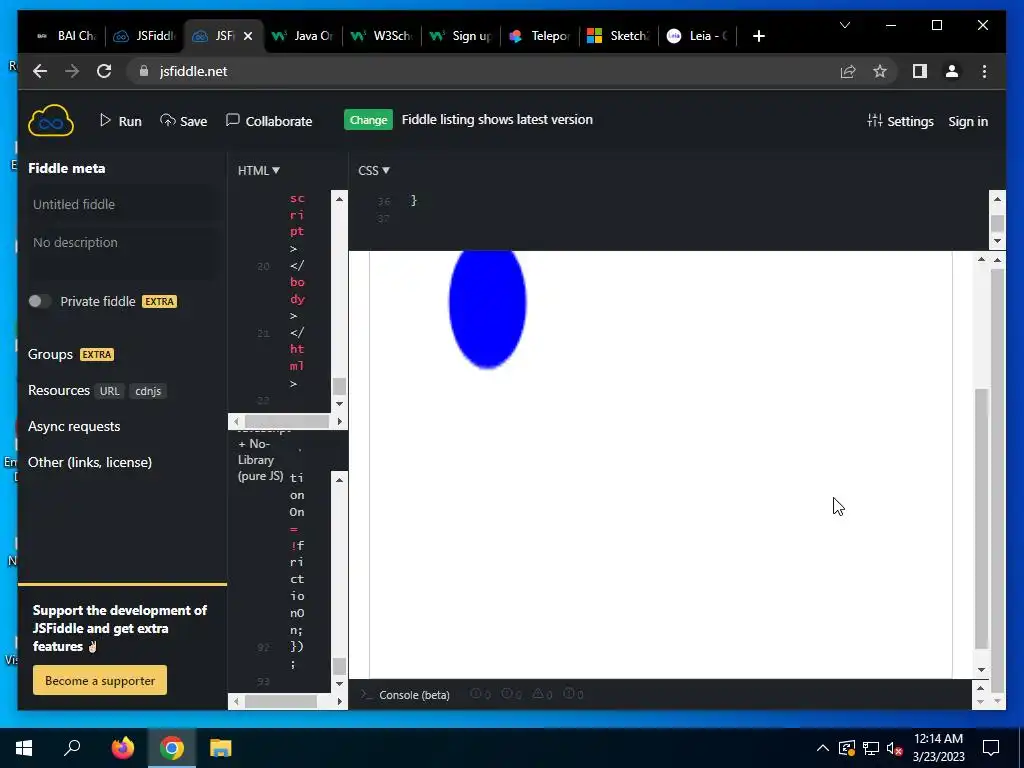Click the JSFiddle cloud logo

51,121
